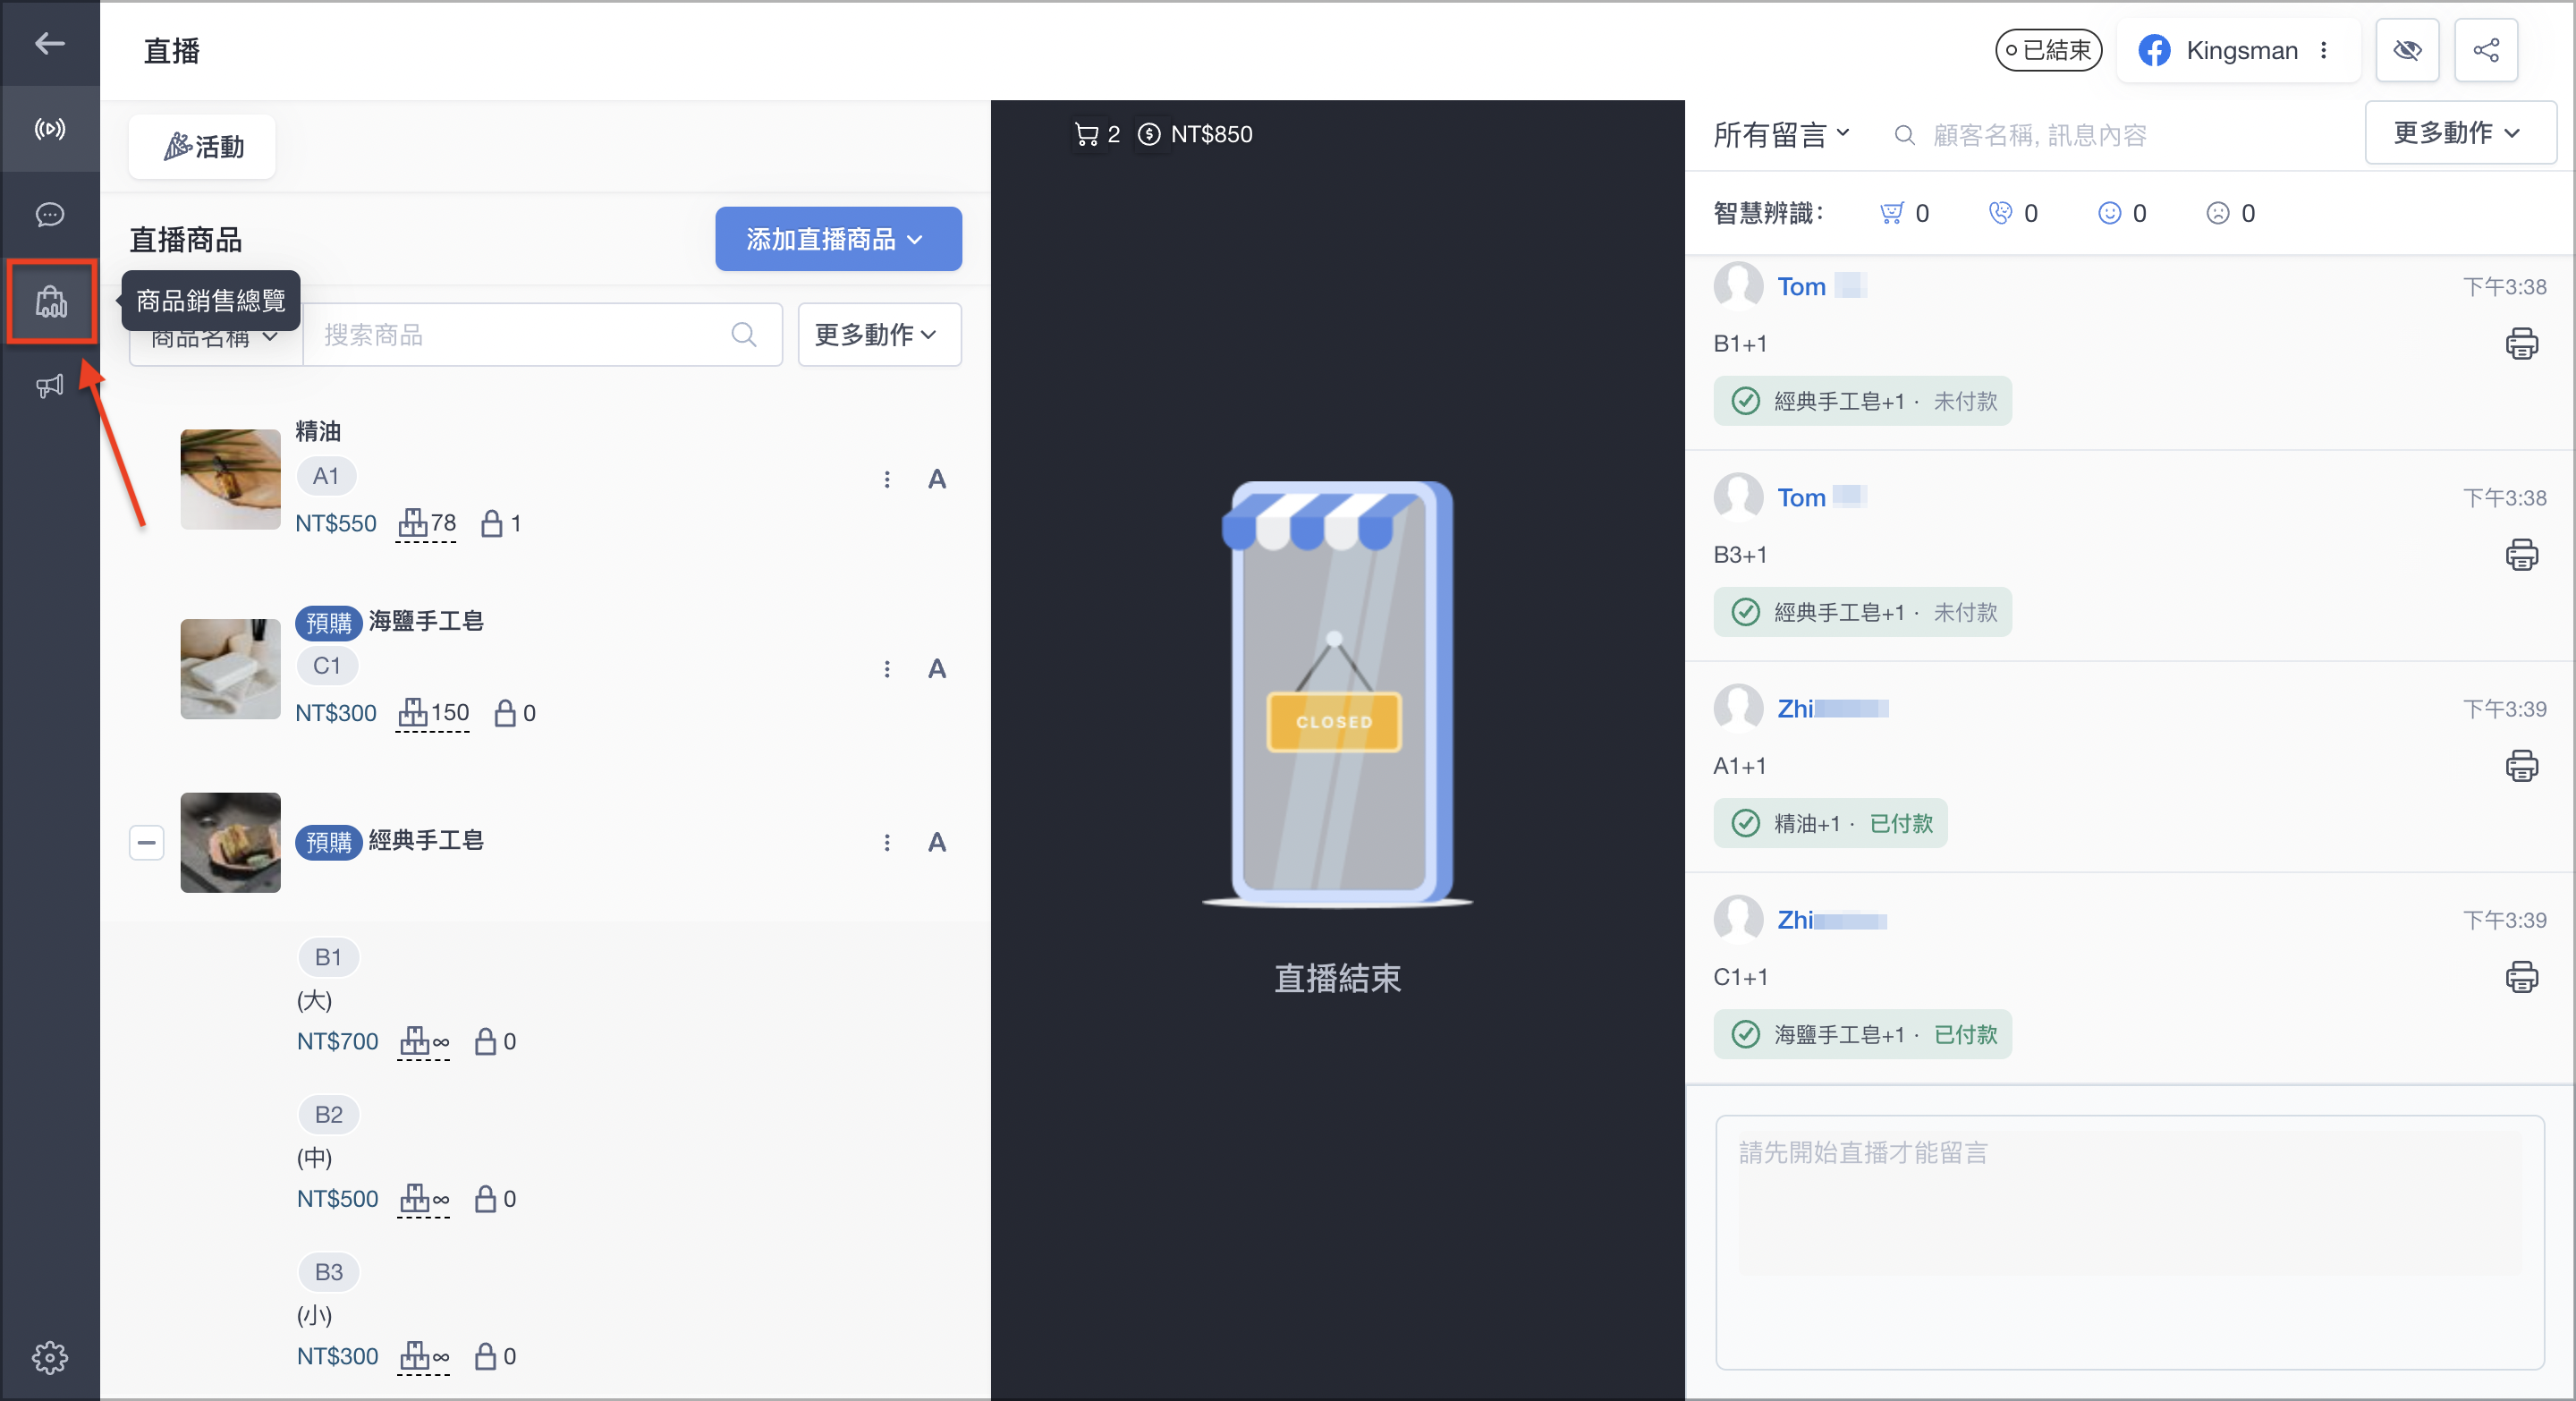Print Zhi's A1+1 comment

pos(2521,766)
